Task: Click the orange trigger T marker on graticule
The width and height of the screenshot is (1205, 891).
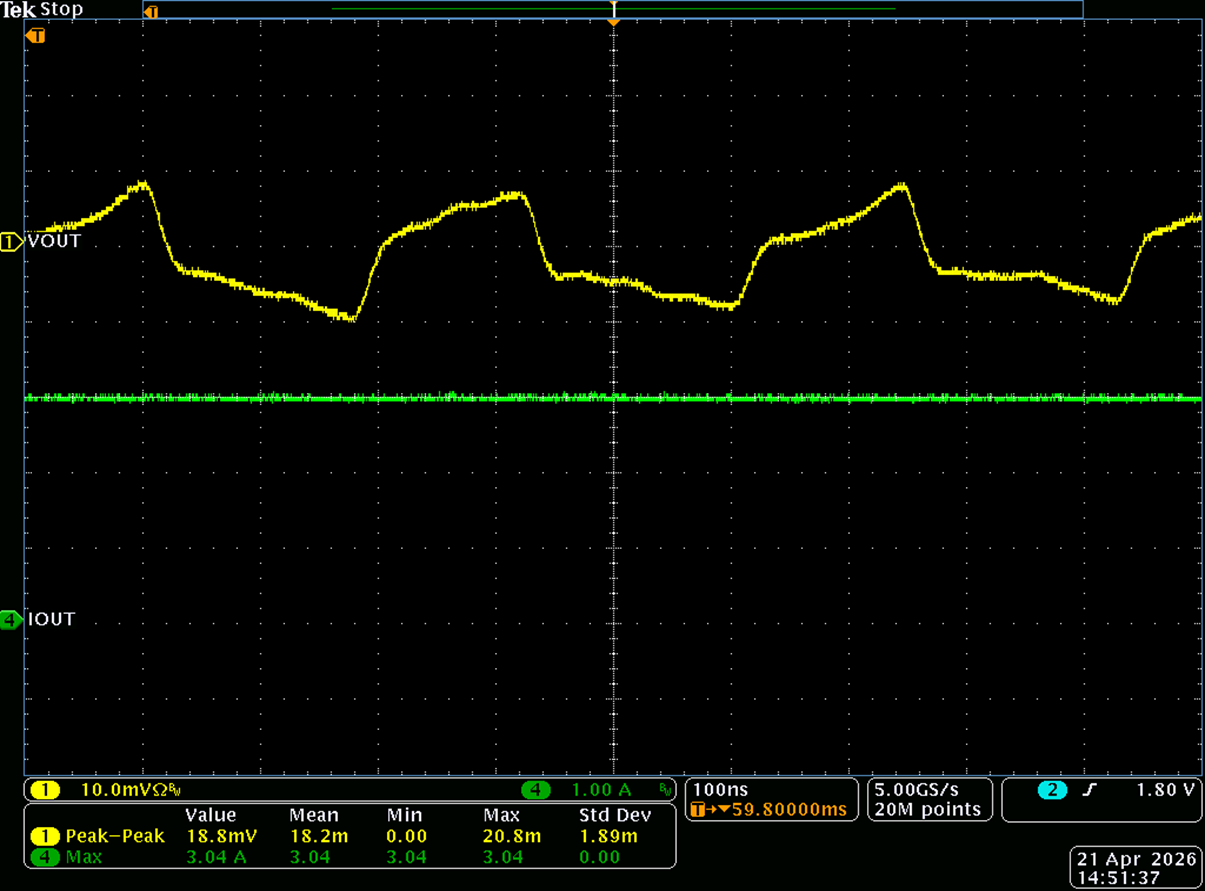Action: point(36,37)
